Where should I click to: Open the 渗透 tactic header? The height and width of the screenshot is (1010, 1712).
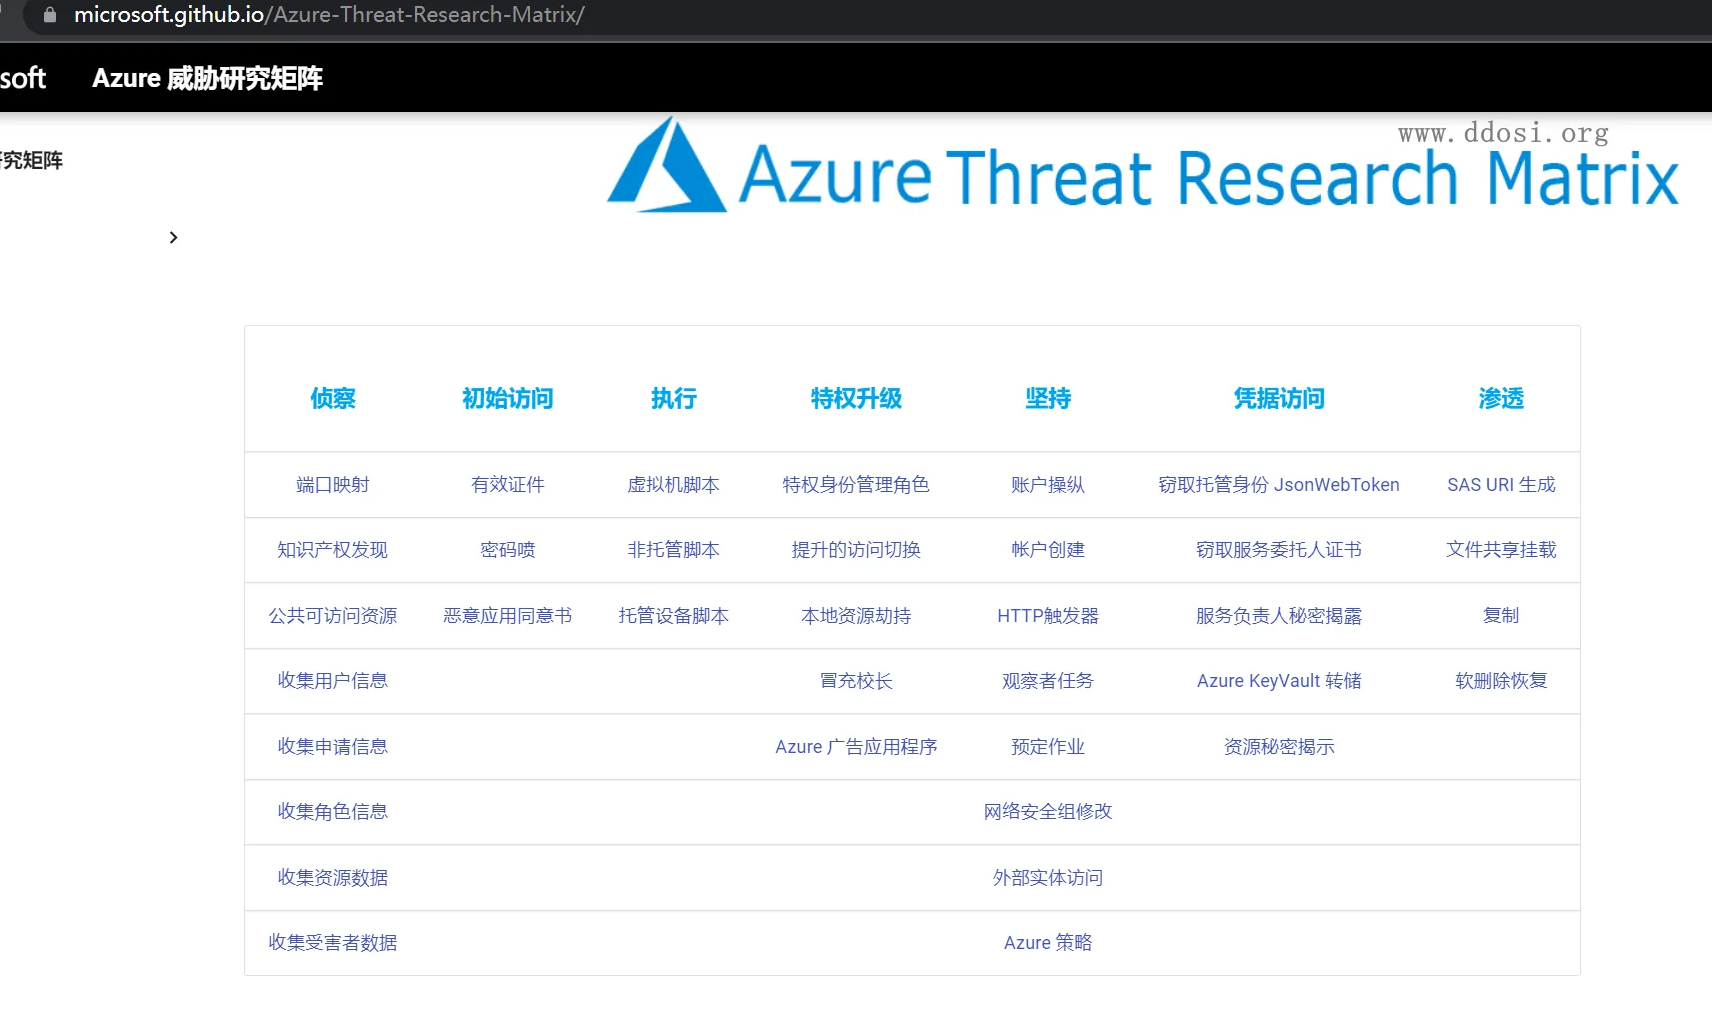pos(1501,398)
